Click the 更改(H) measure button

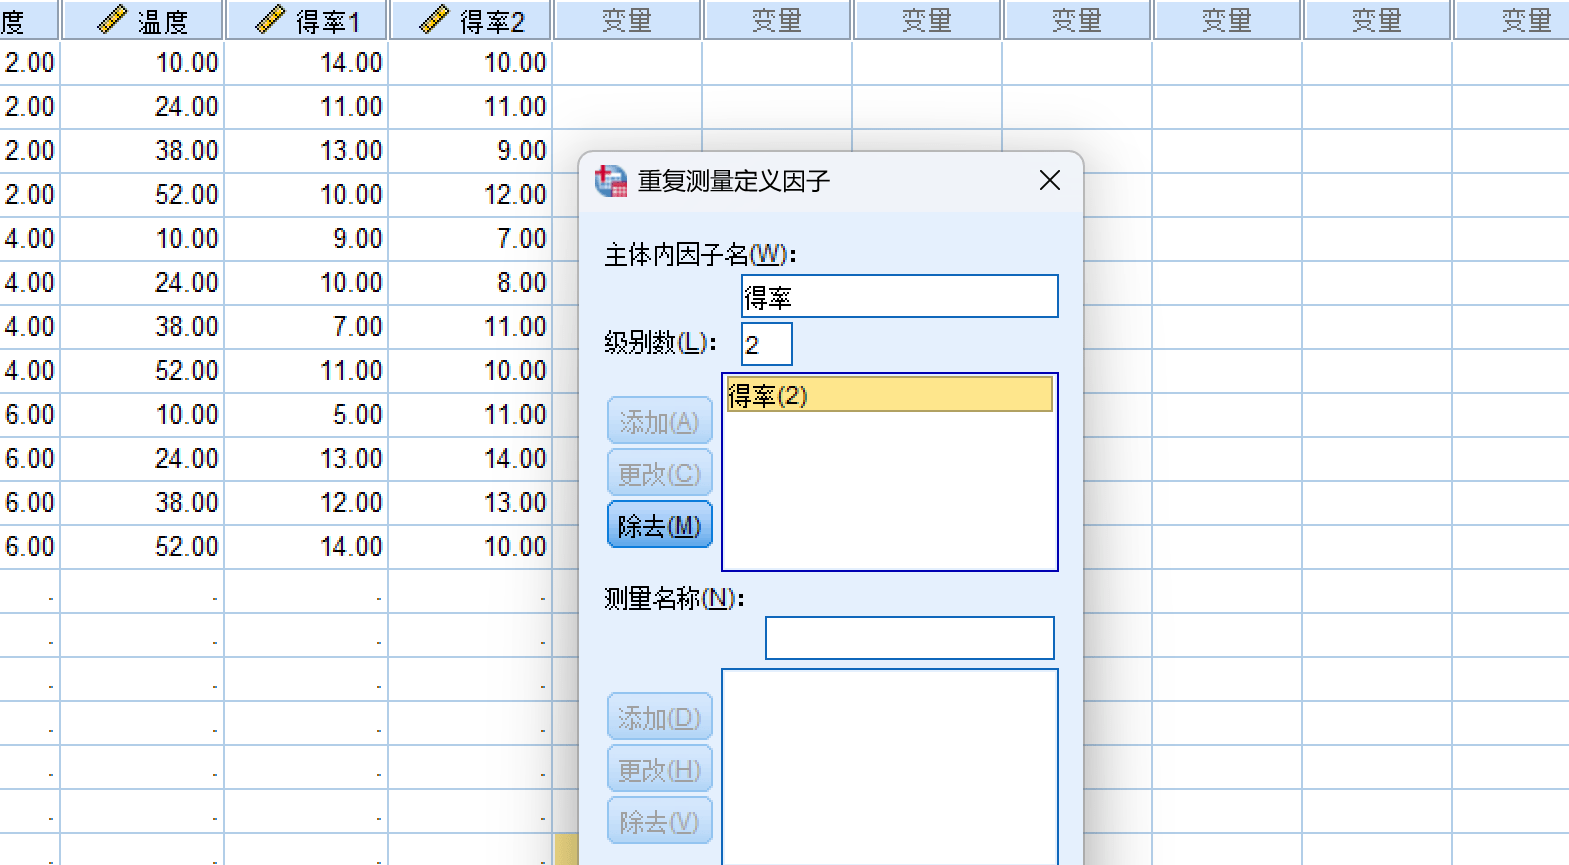point(659,769)
